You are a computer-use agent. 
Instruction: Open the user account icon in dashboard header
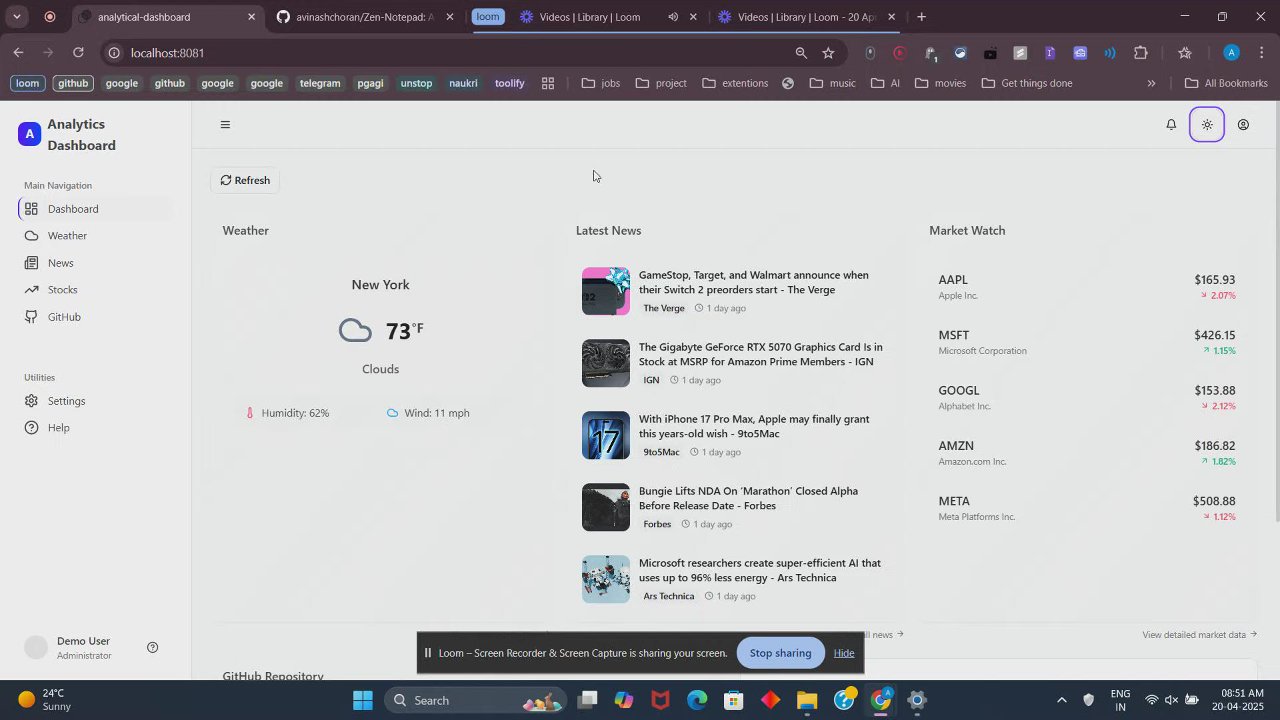click(x=1243, y=125)
